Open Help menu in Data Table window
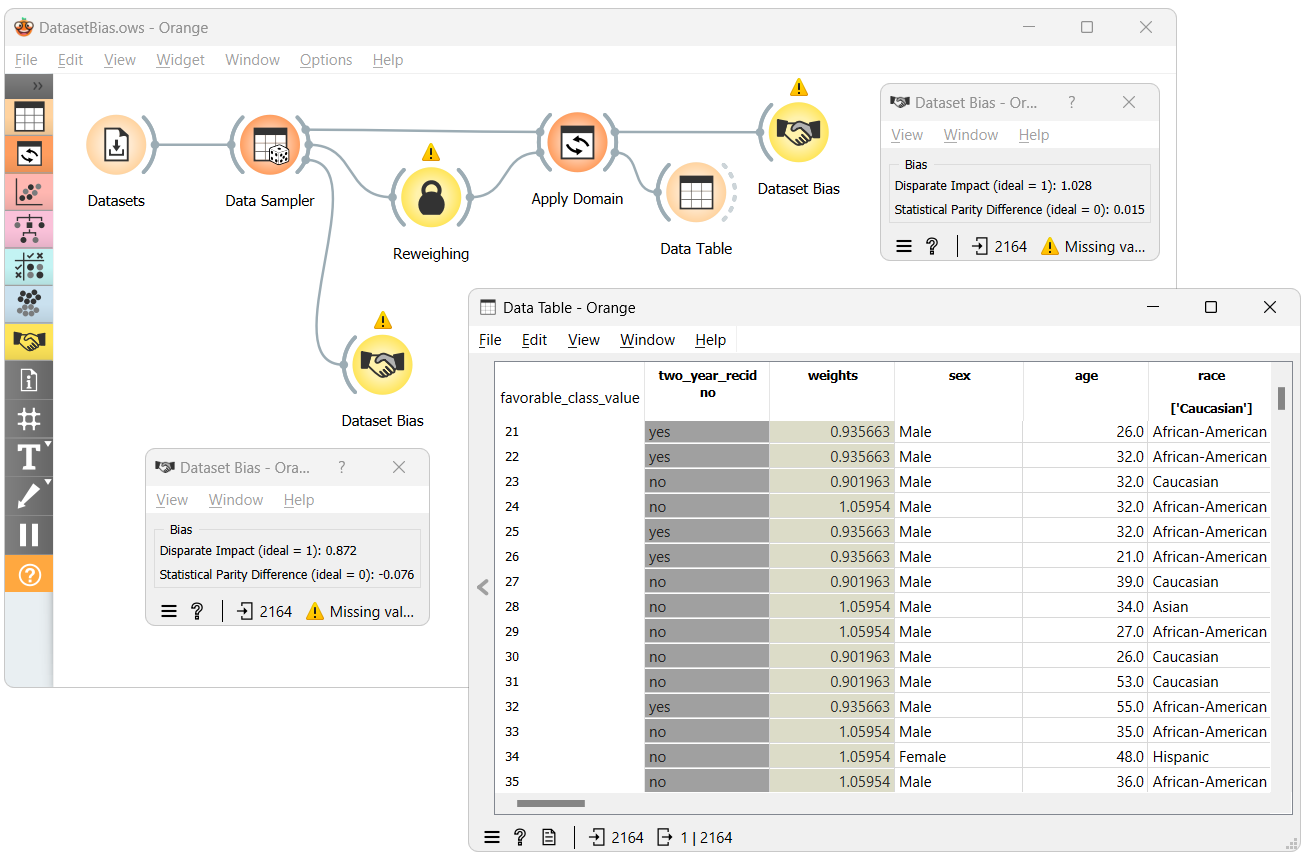1306x856 pixels. point(711,340)
